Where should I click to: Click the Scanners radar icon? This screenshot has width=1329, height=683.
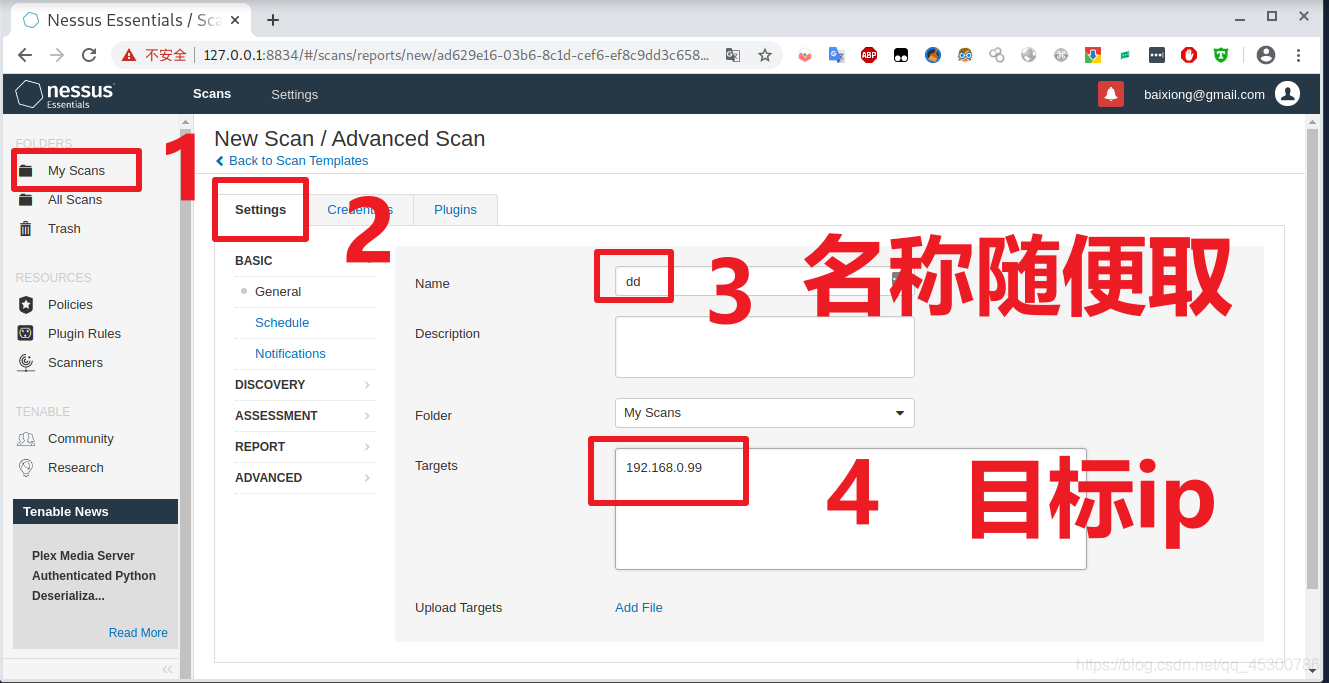pos(27,362)
